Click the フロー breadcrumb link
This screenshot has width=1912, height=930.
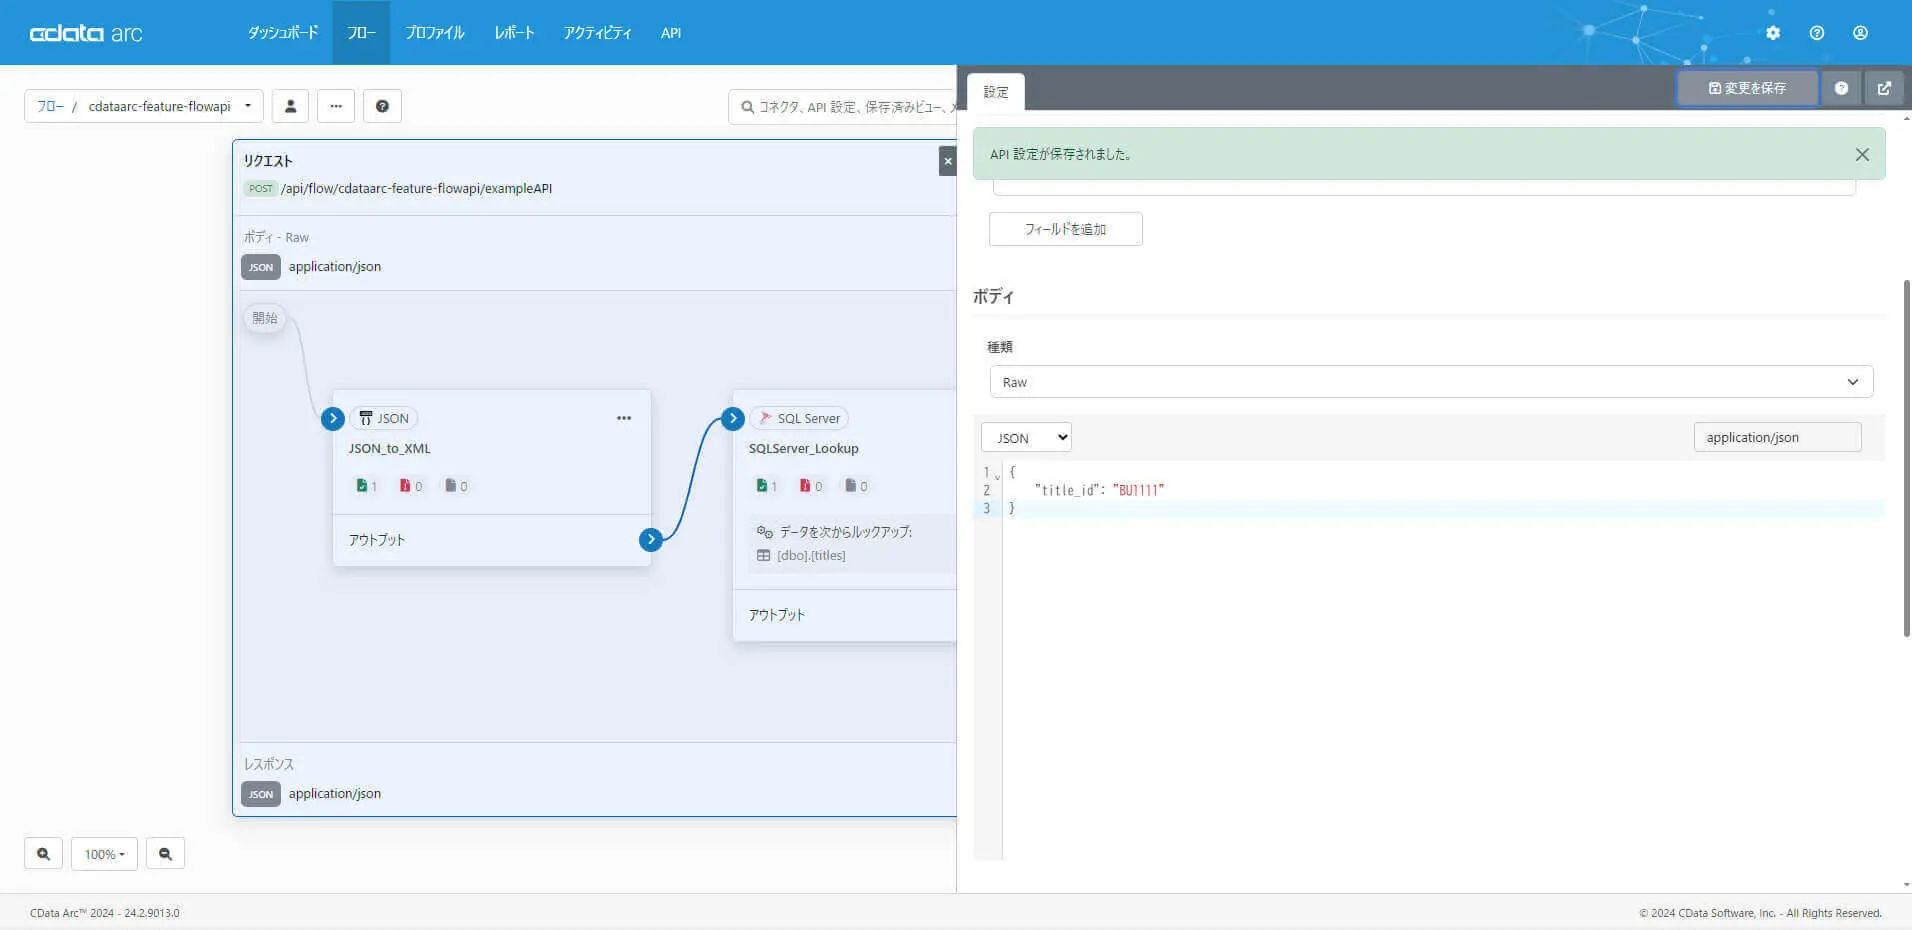[x=50, y=106]
